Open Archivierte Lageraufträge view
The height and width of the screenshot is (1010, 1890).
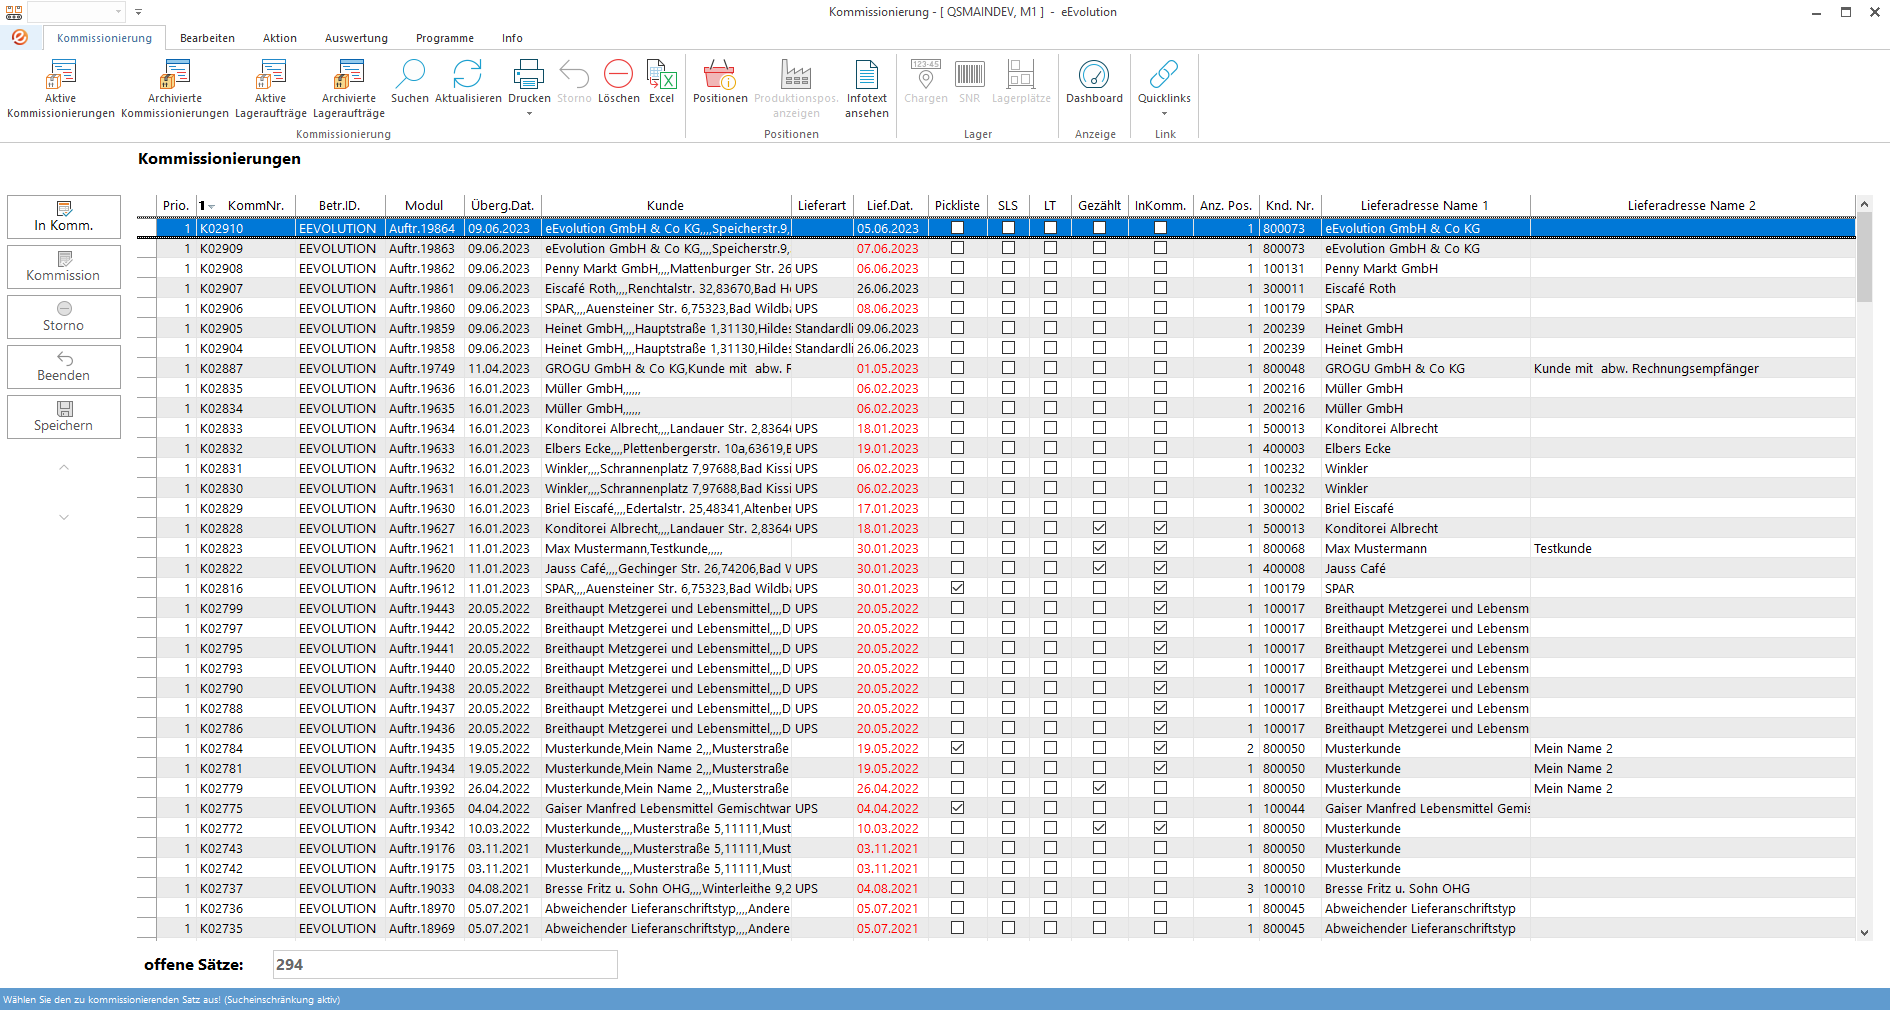coord(348,88)
